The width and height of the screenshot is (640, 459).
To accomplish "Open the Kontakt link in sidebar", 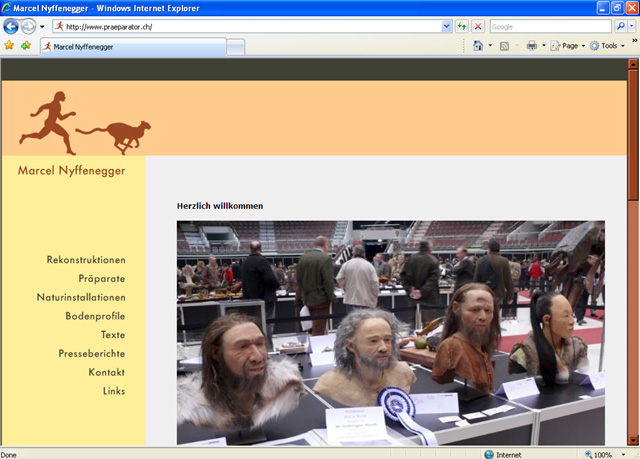I will [x=106, y=372].
